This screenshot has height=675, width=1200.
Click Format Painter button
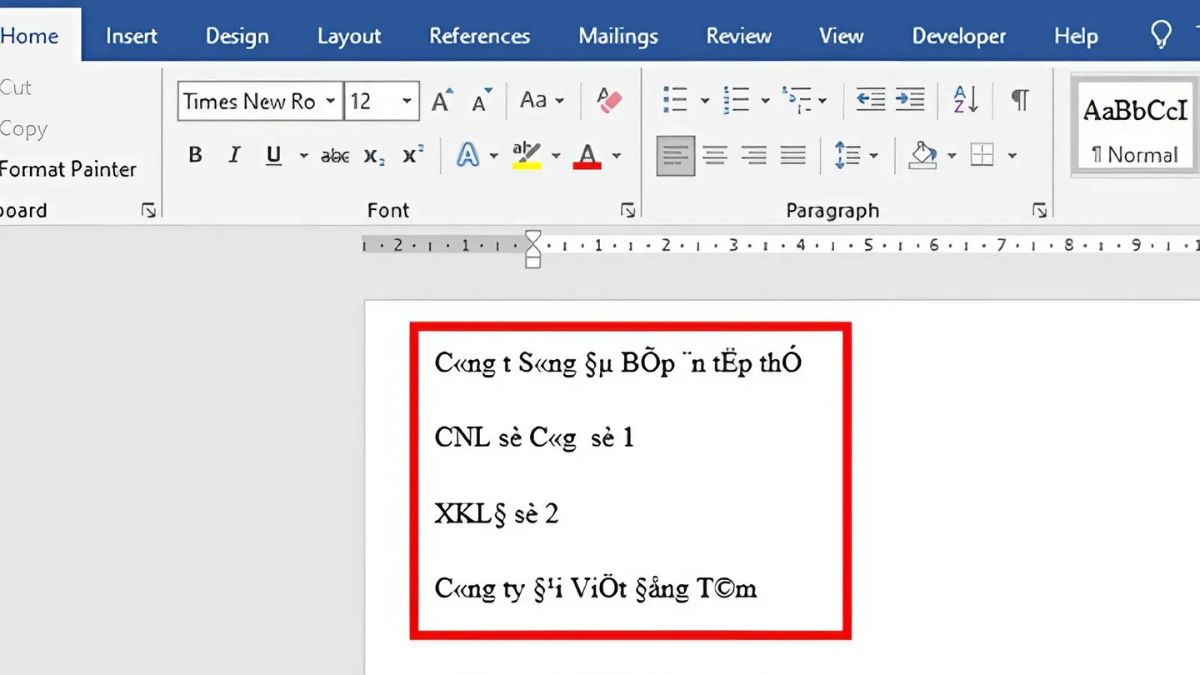click(68, 169)
